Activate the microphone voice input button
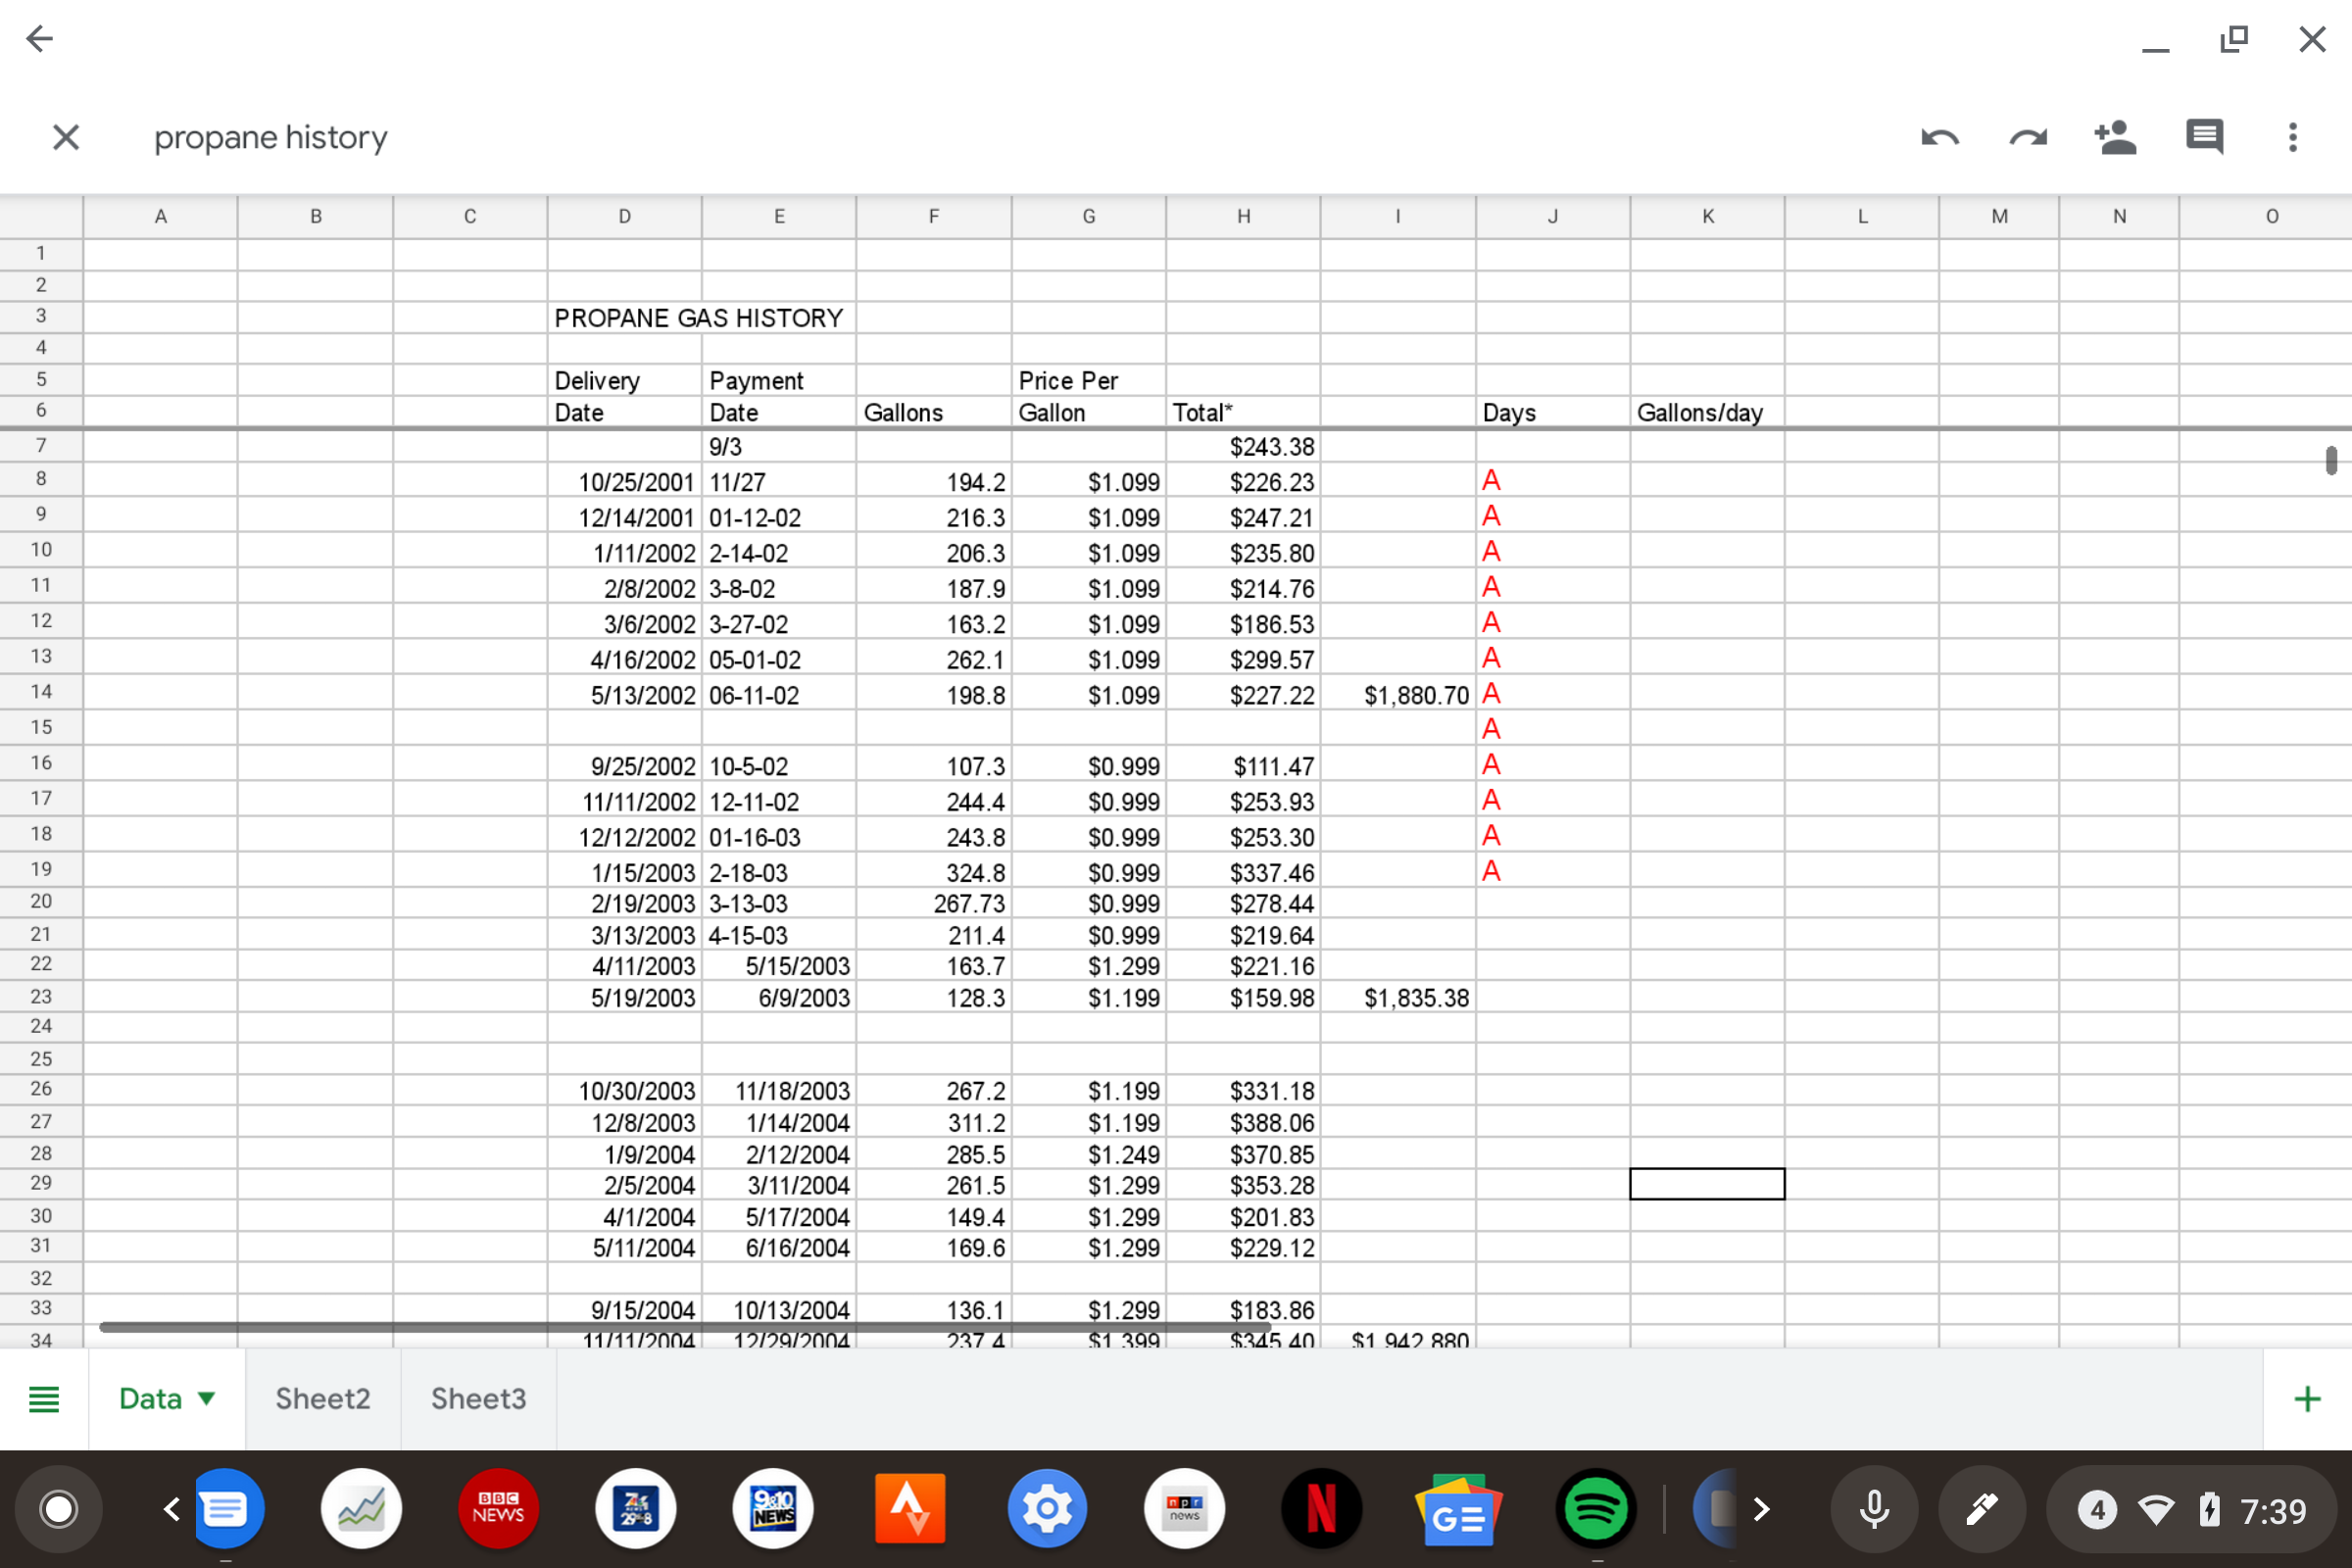 (1874, 1508)
